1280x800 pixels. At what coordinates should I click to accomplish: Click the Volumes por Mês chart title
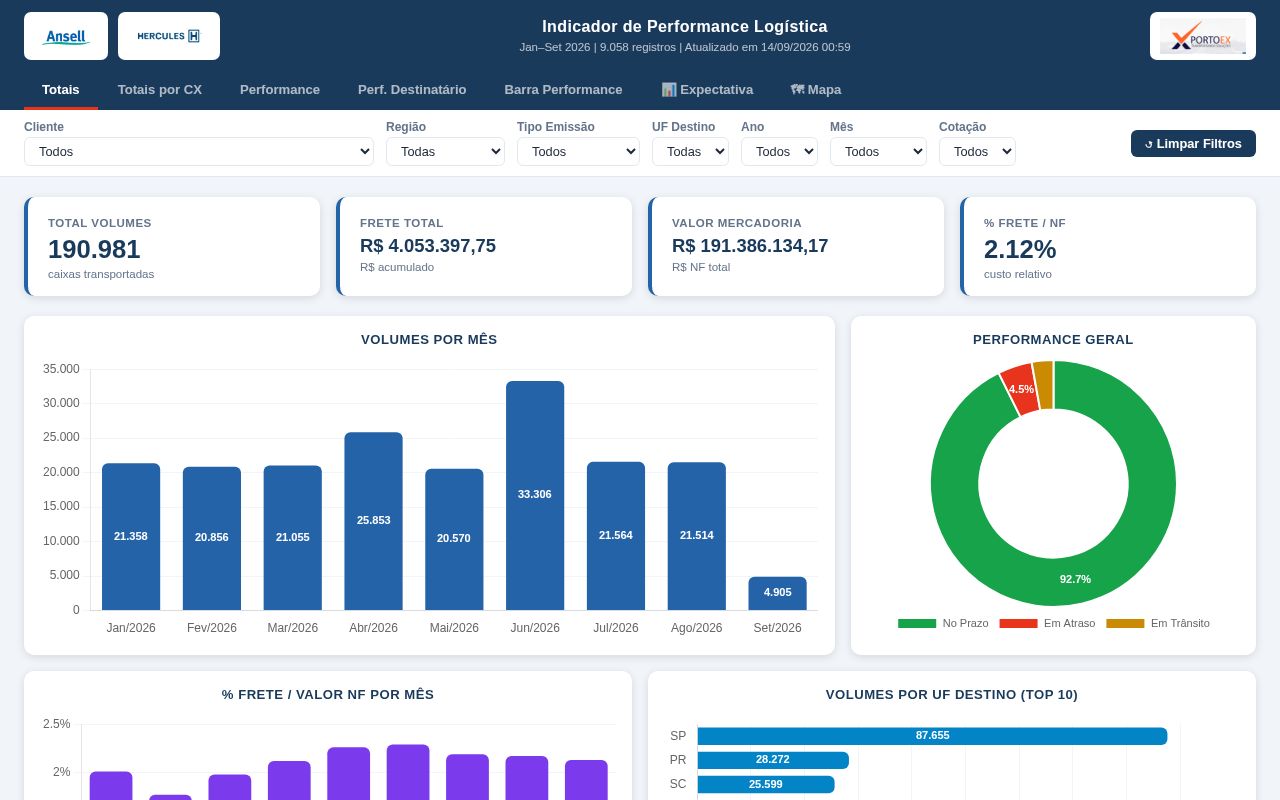point(429,339)
